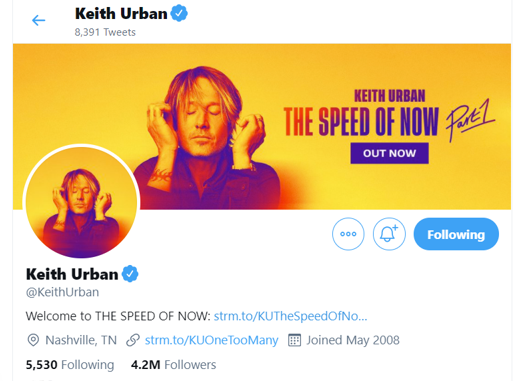Click the 8,391 Tweets count
517x381 pixels.
105,32
